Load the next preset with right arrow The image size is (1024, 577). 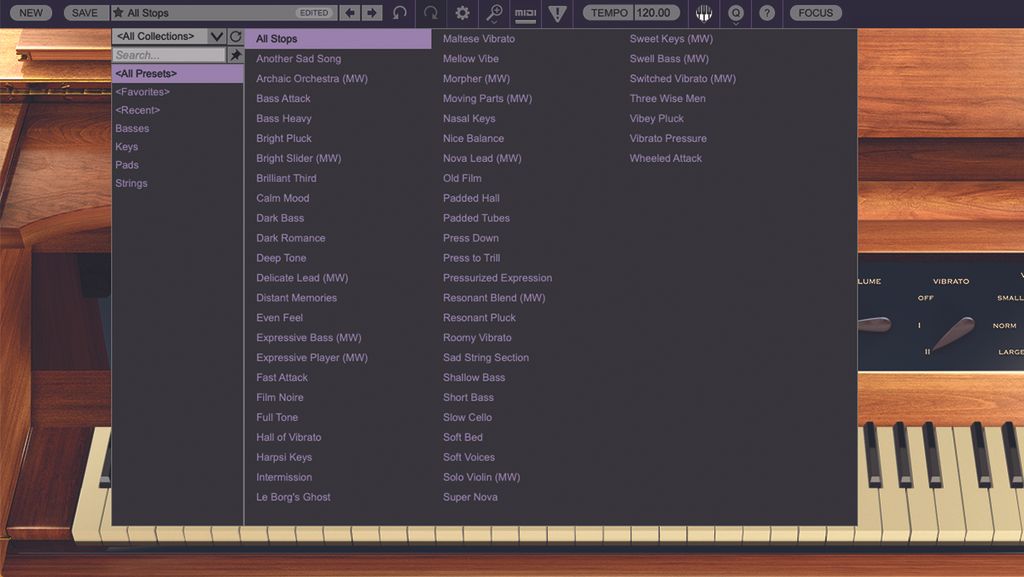(x=372, y=12)
